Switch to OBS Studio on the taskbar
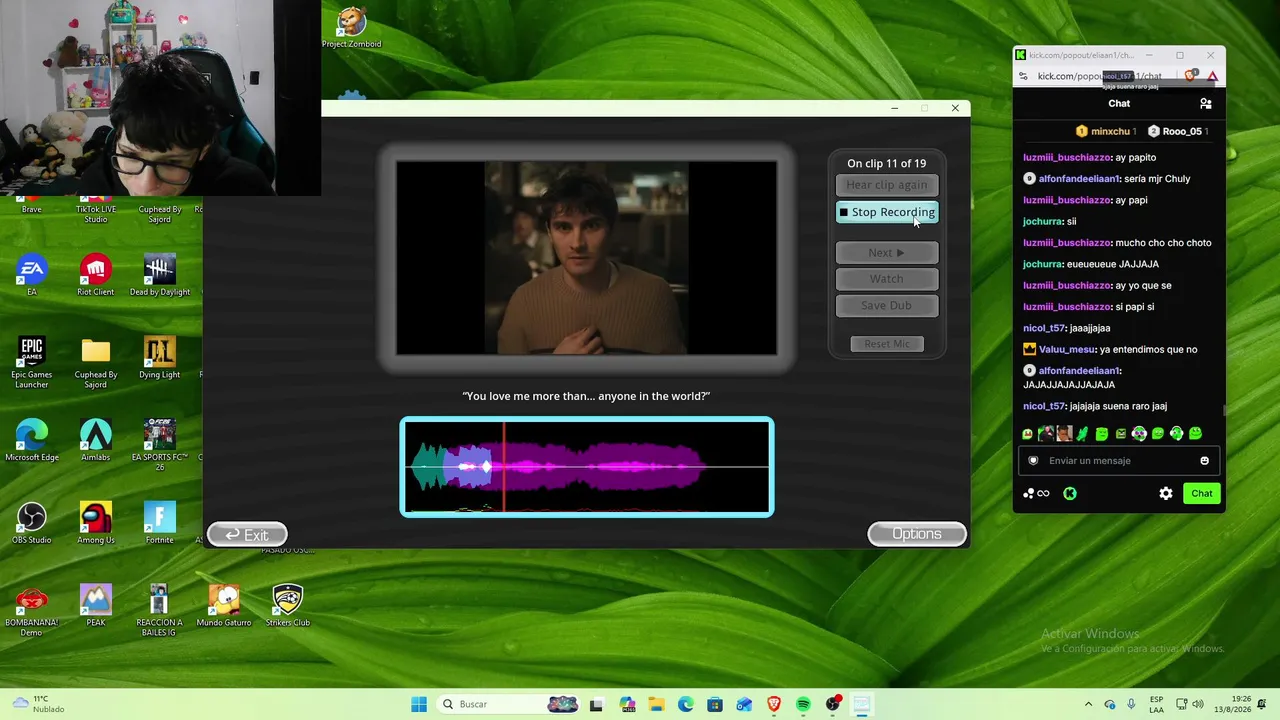Screen dimensions: 1280x720 [833, 704]
